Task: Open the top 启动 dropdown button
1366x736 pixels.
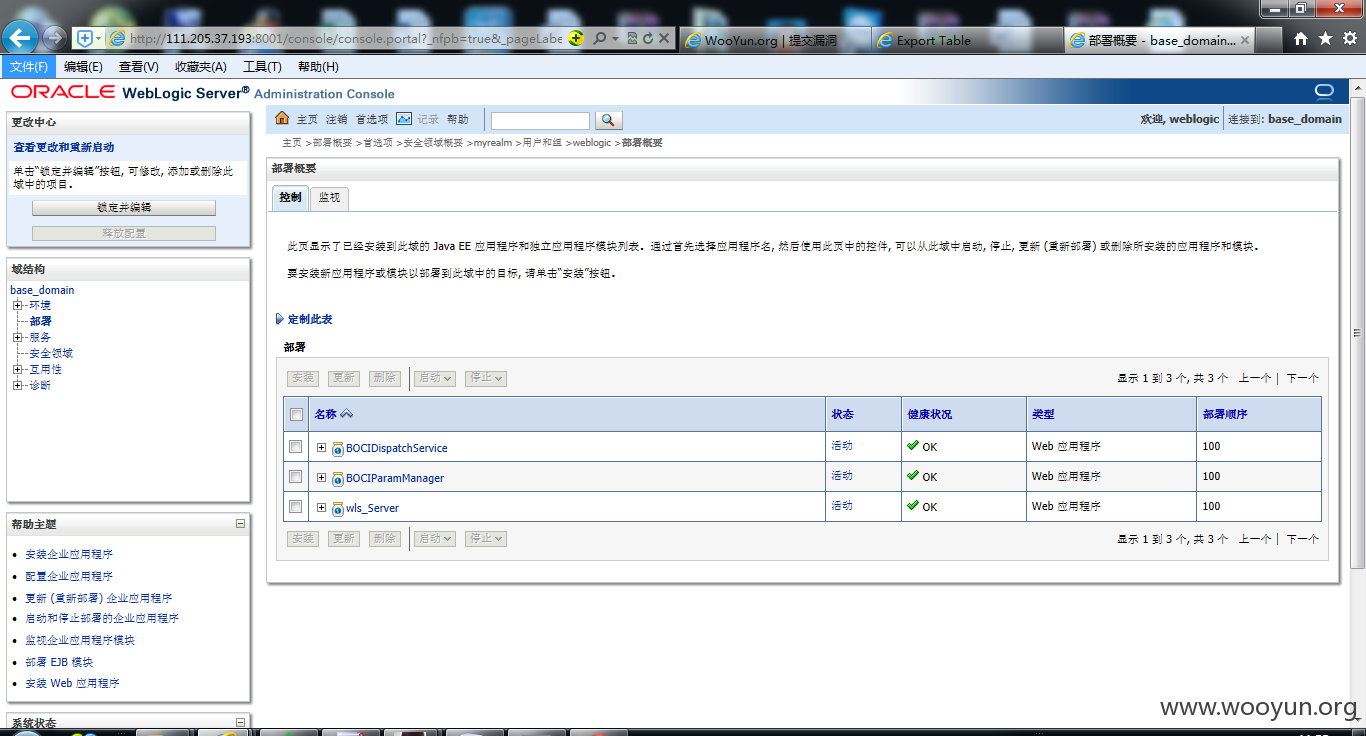Action: click(x=435, y=378)
